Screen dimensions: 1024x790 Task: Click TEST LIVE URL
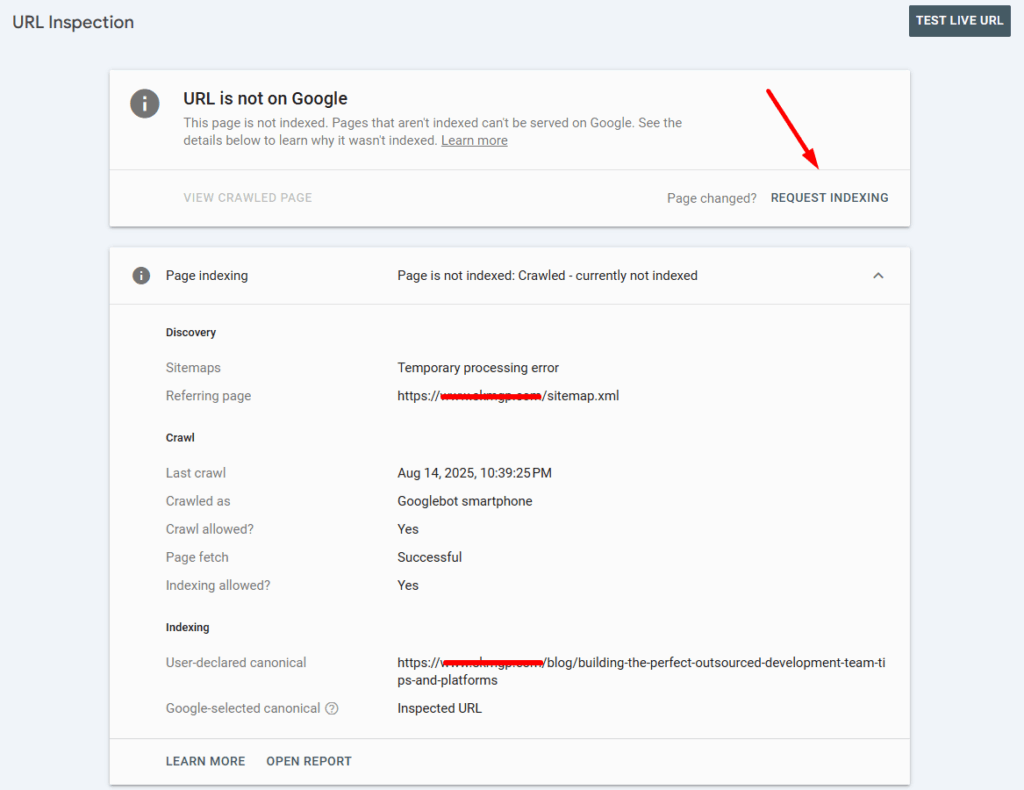(x=959, y=20)
